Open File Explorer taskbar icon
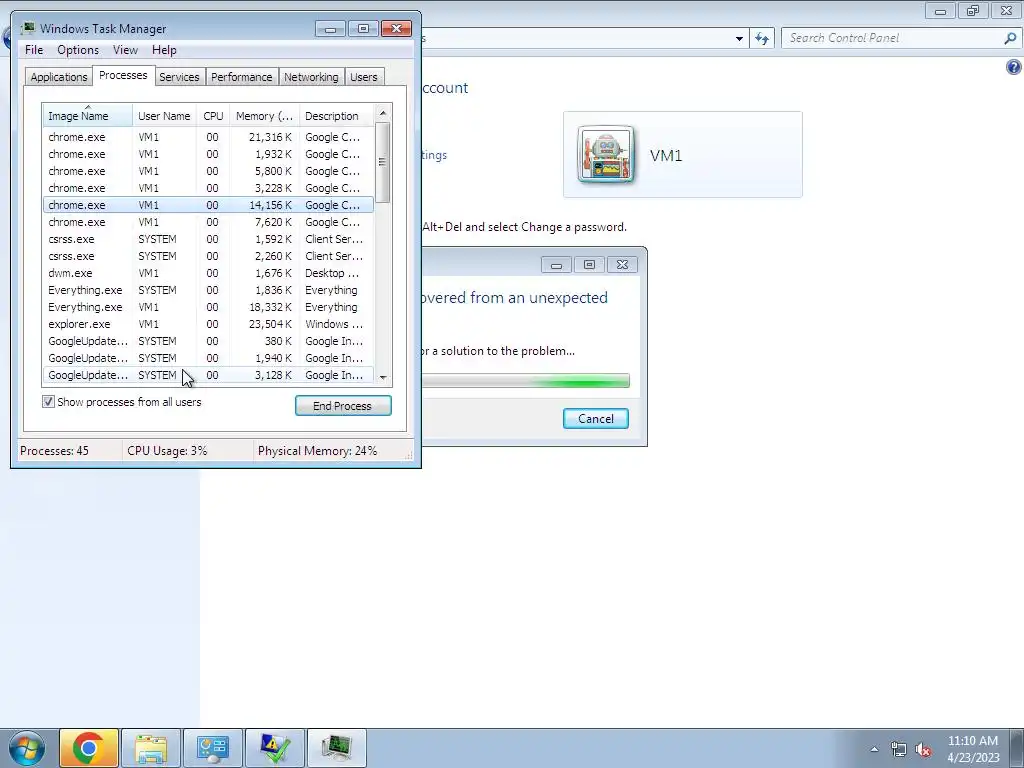The height and width of the screenshot is (768, 1024). click(151, 748)
